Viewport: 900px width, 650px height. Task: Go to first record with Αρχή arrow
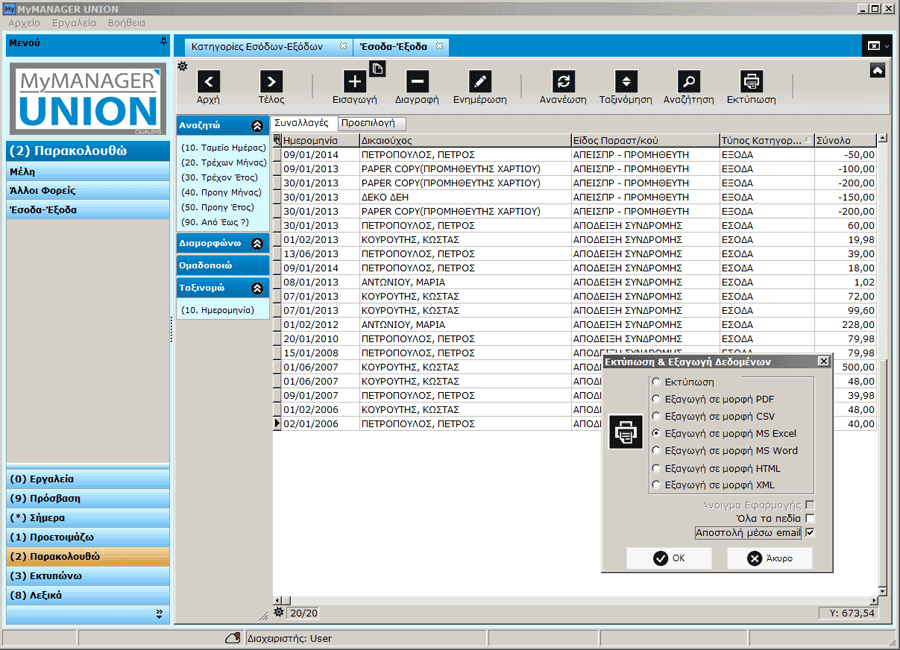[x=208, y=82]
